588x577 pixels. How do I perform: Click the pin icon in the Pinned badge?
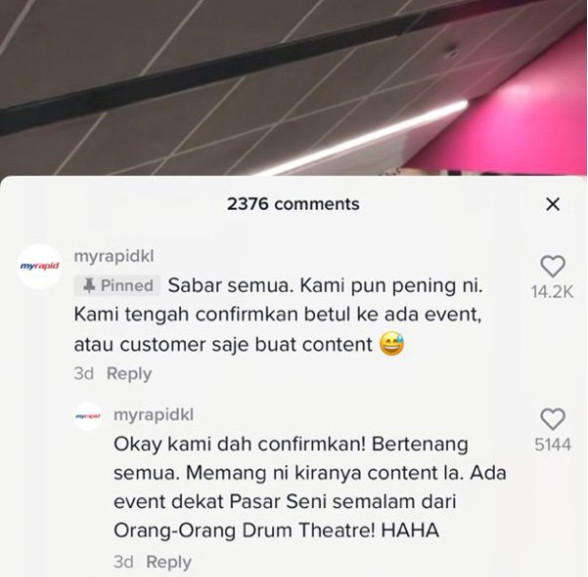pos(88,286)
